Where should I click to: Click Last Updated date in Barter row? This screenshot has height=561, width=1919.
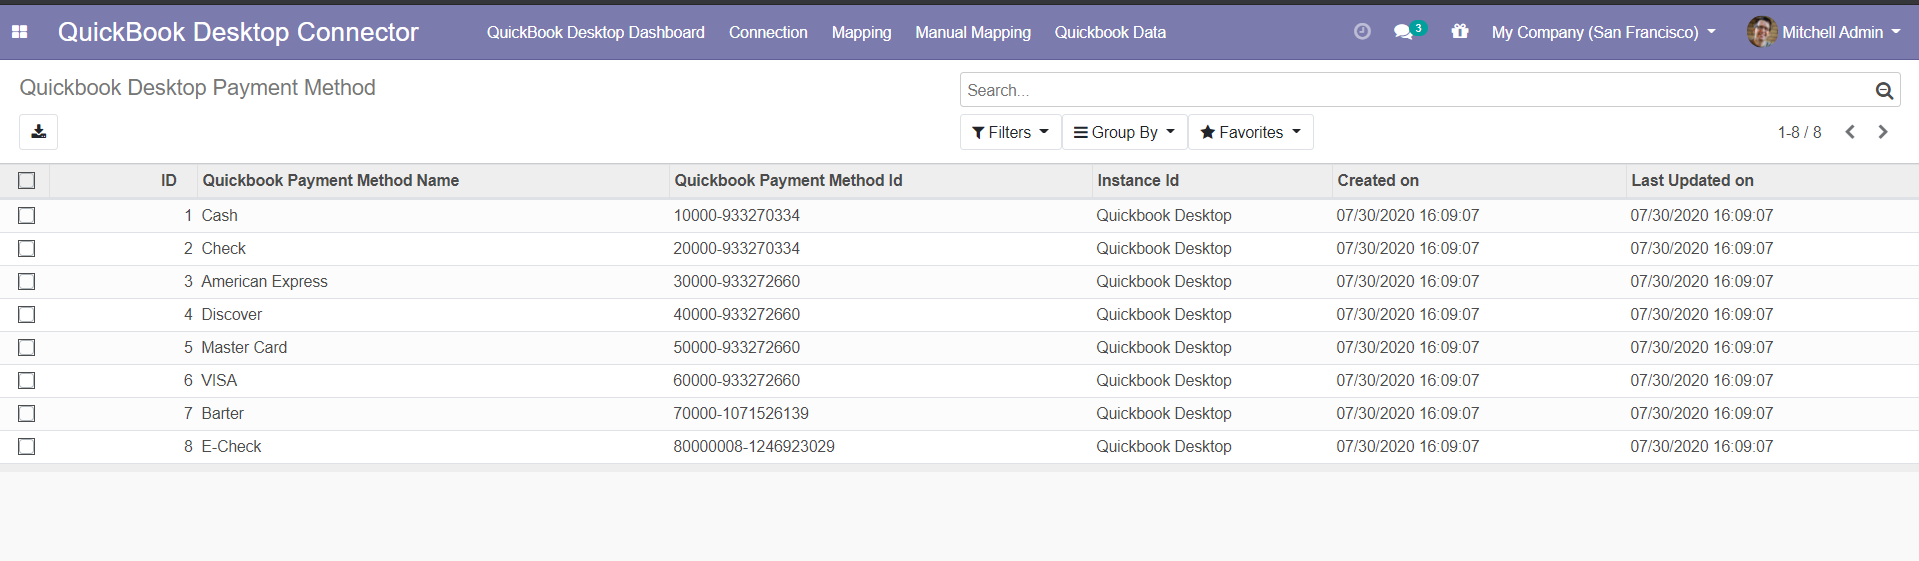(x=1702, y=414)
